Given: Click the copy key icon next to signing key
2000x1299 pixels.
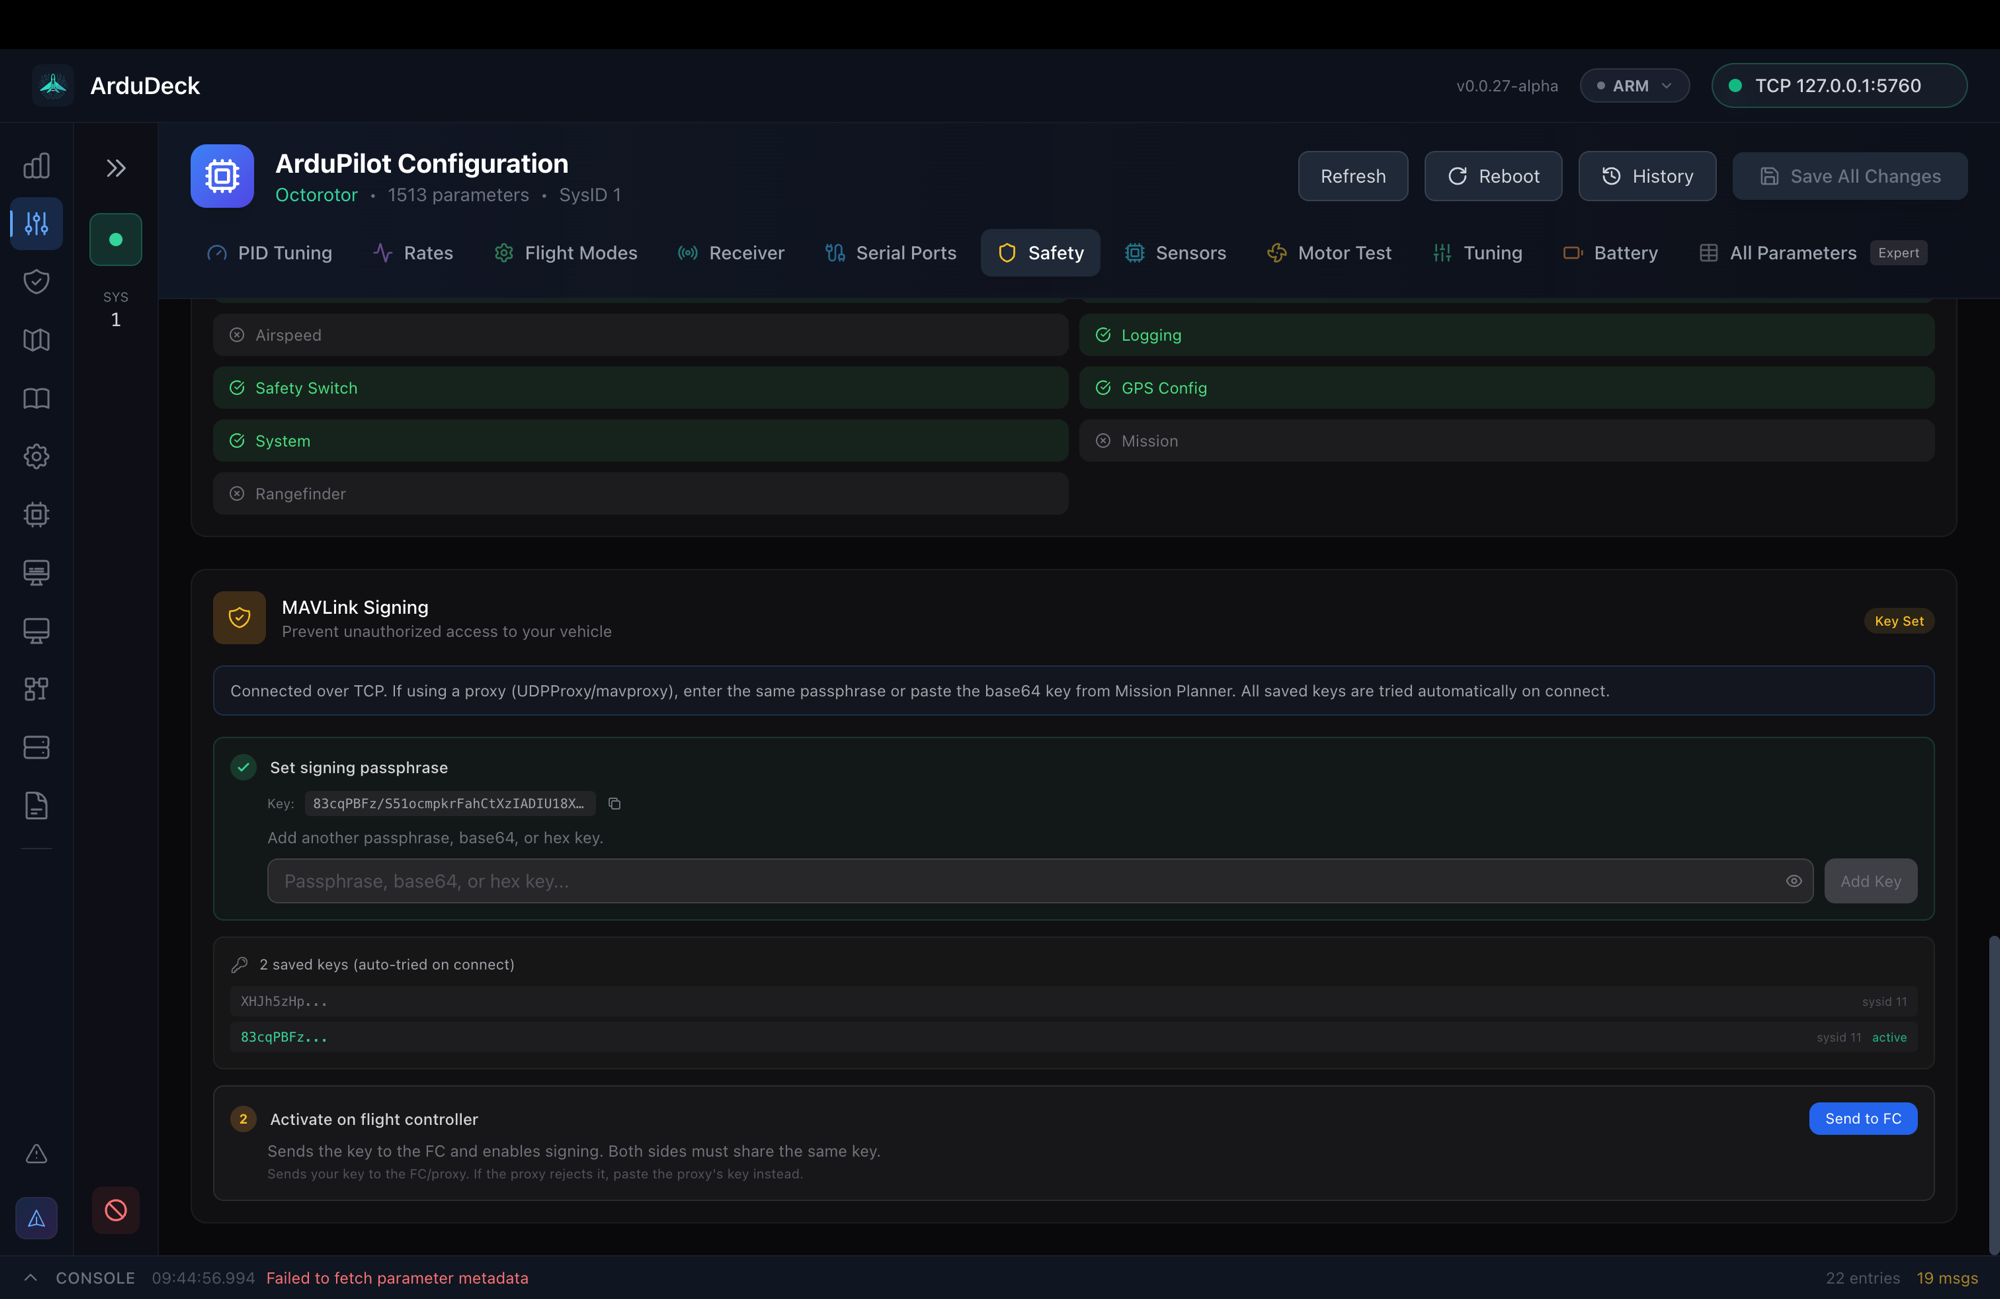Looking at the screenshot, I should (x=614, y=804).
